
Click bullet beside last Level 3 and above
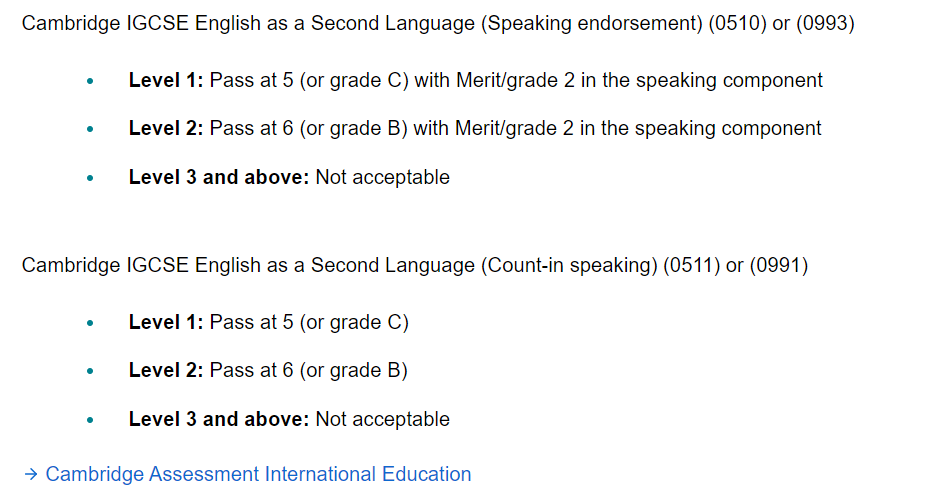pos(90,420)
